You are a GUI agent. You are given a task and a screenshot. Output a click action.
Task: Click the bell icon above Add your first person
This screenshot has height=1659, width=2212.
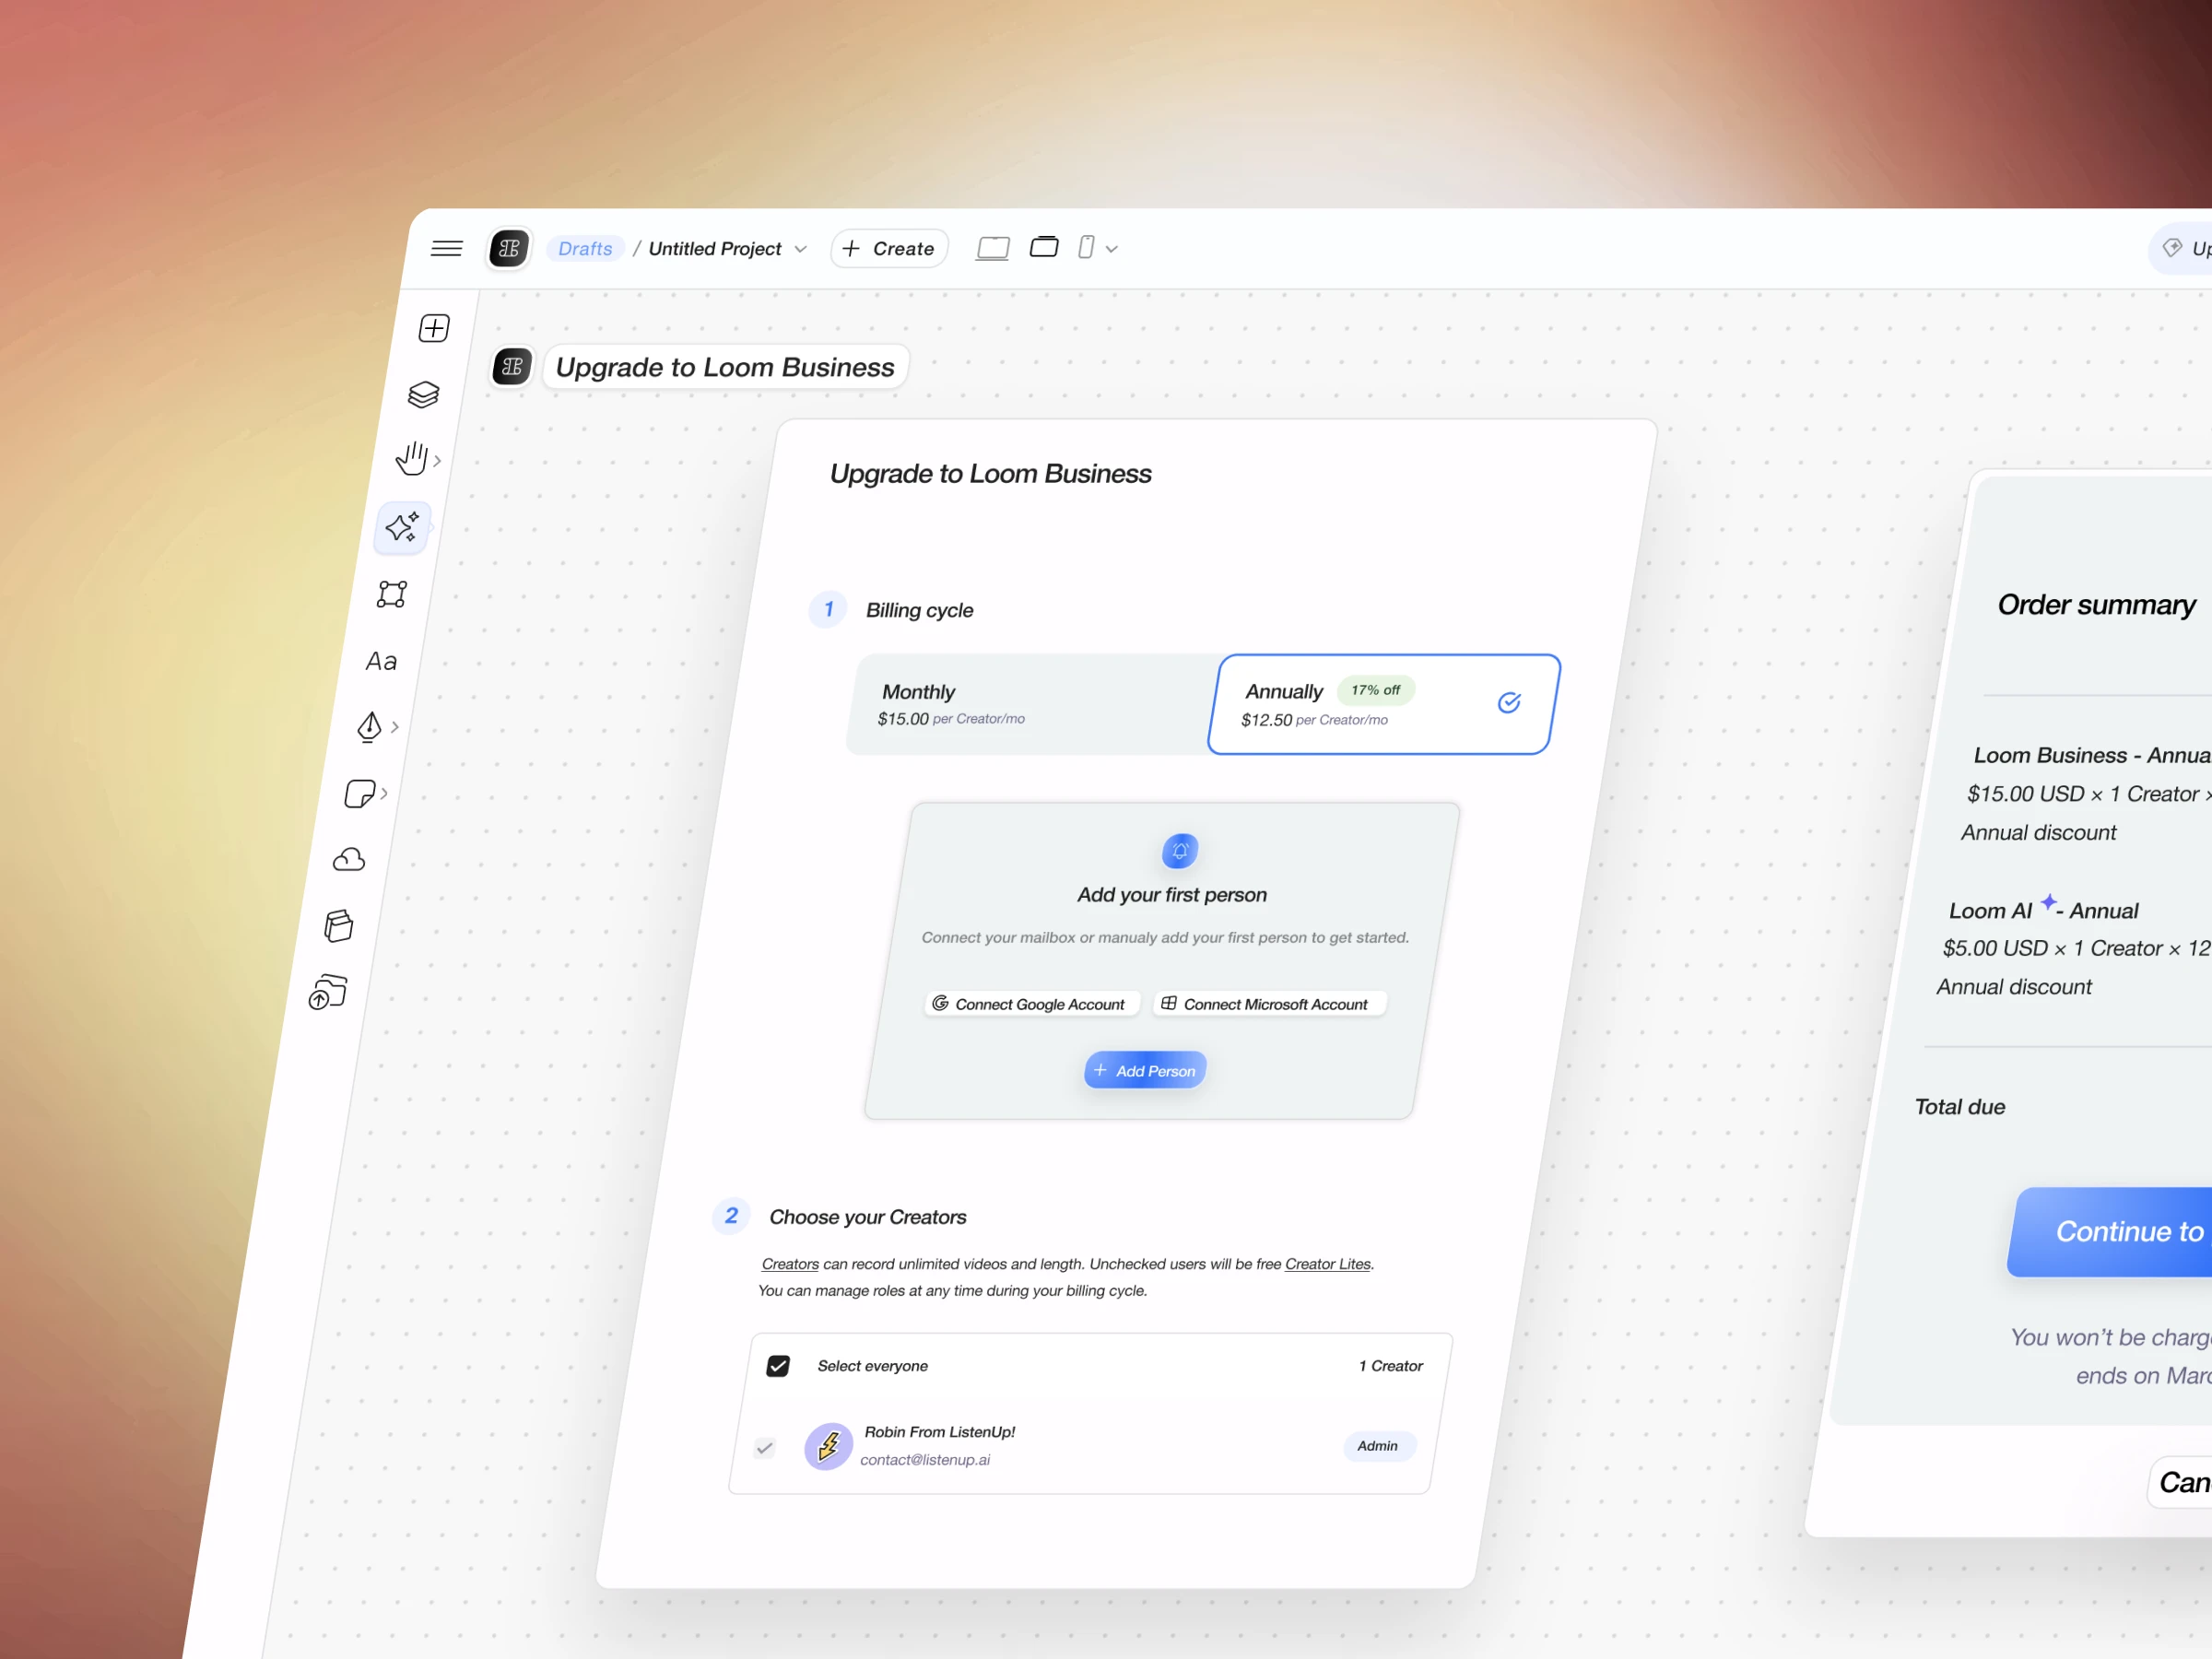(1180, 851)
